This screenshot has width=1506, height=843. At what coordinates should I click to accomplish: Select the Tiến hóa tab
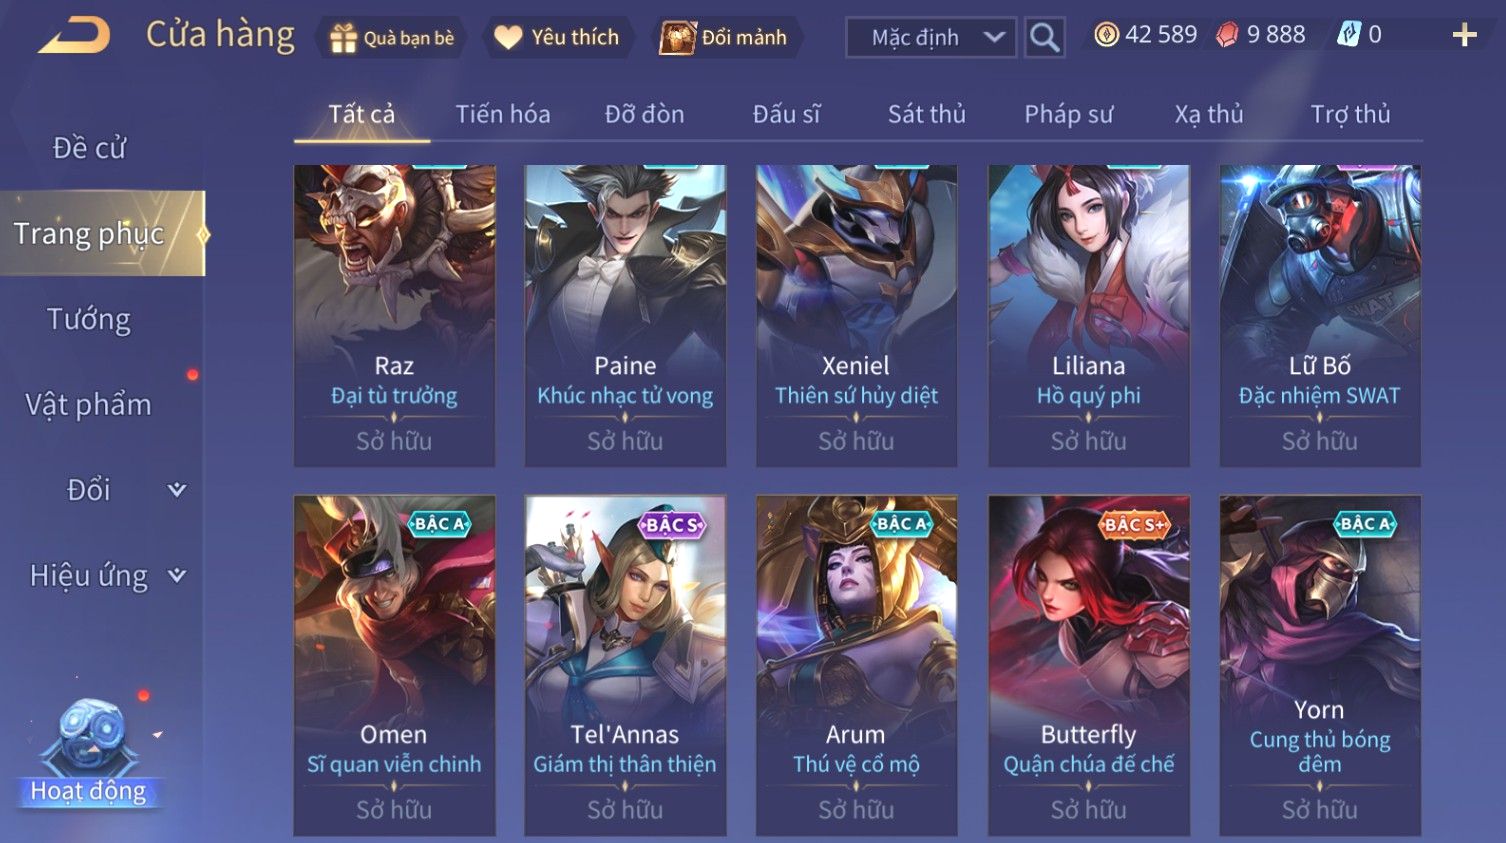coord(503,114)
